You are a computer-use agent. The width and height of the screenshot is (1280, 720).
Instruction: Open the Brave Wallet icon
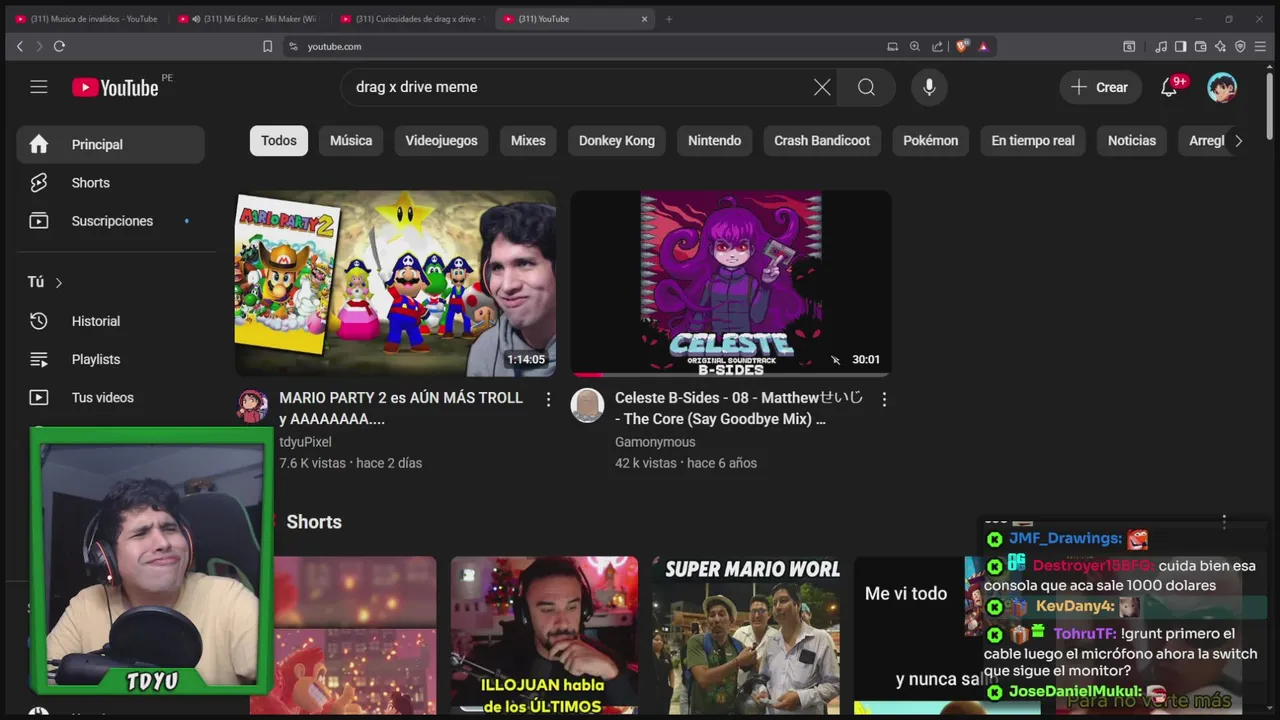(x=1200, y=46)
